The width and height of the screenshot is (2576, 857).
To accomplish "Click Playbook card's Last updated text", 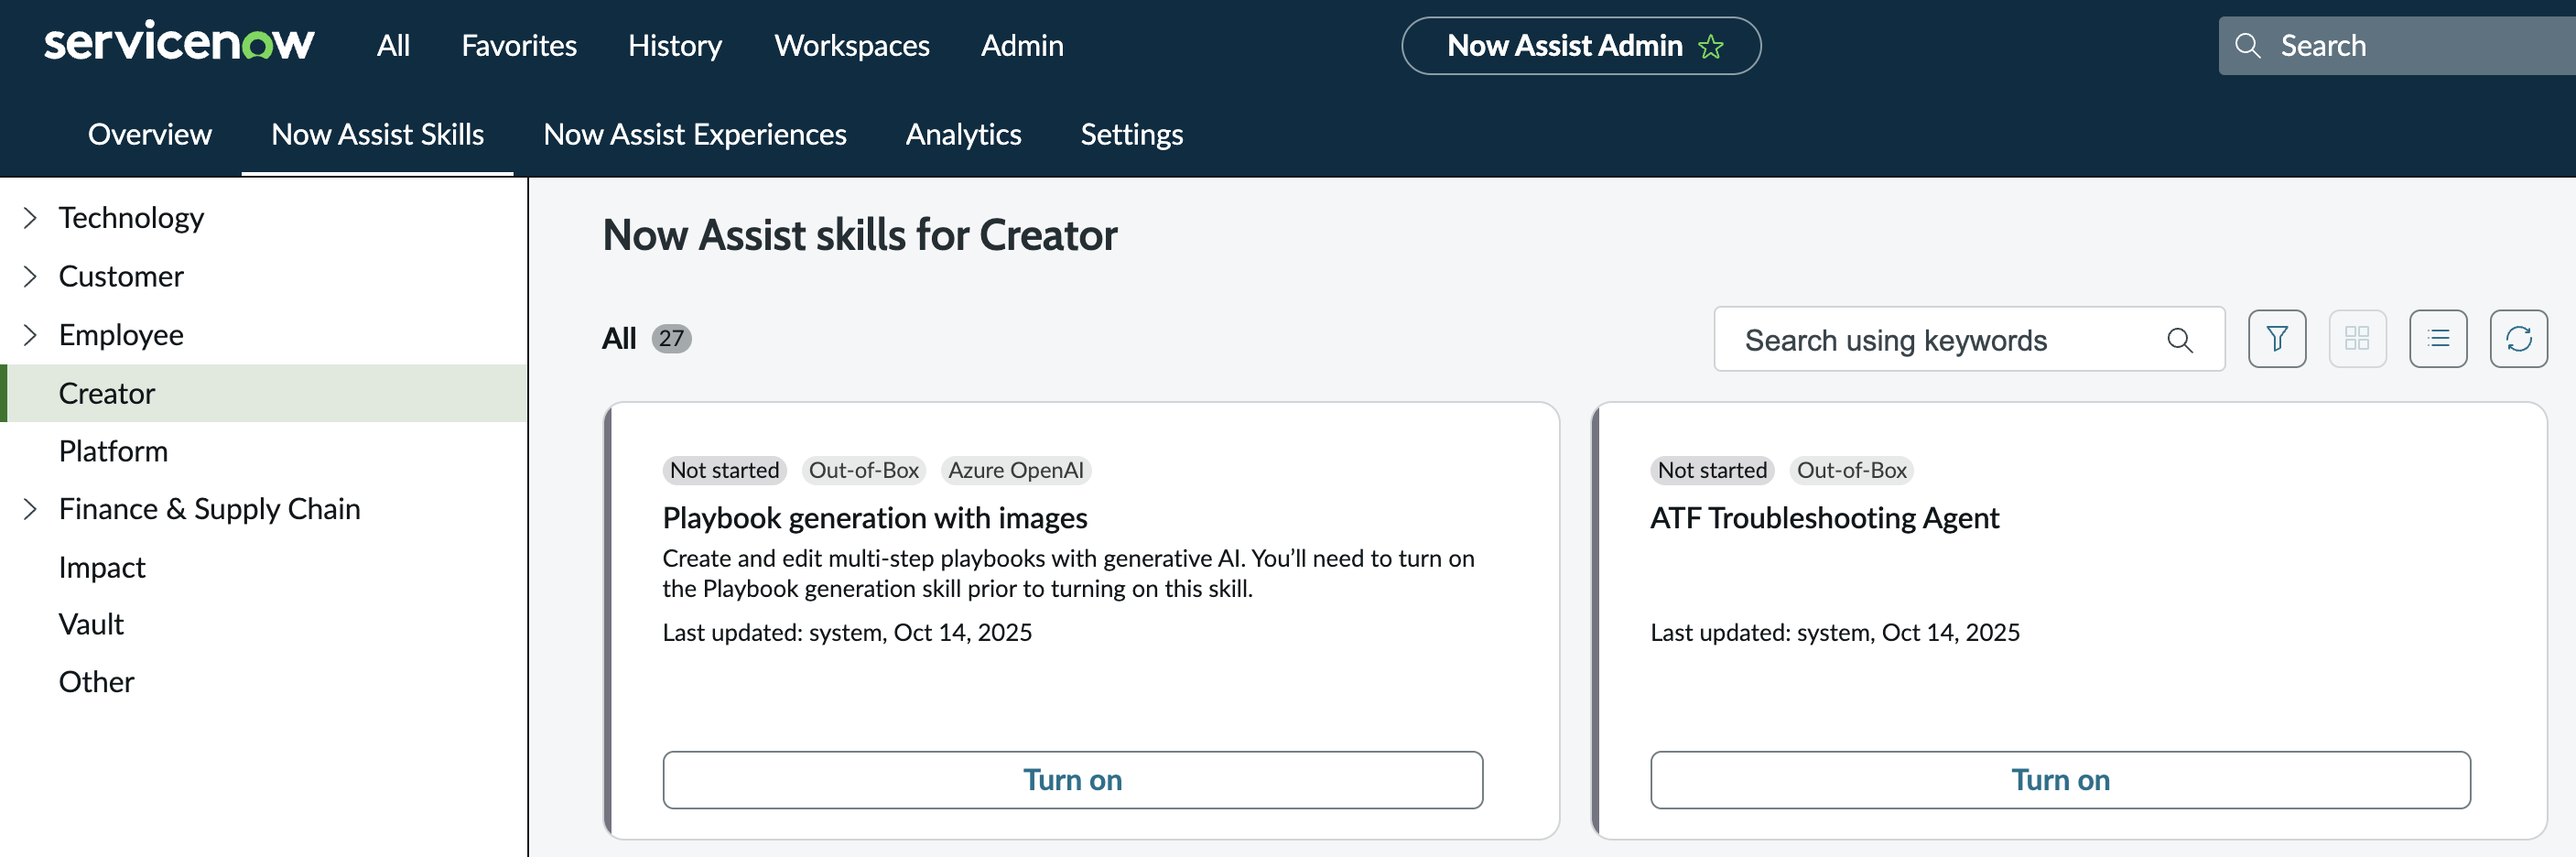I will pyautogui.click(x=847, y=633).
